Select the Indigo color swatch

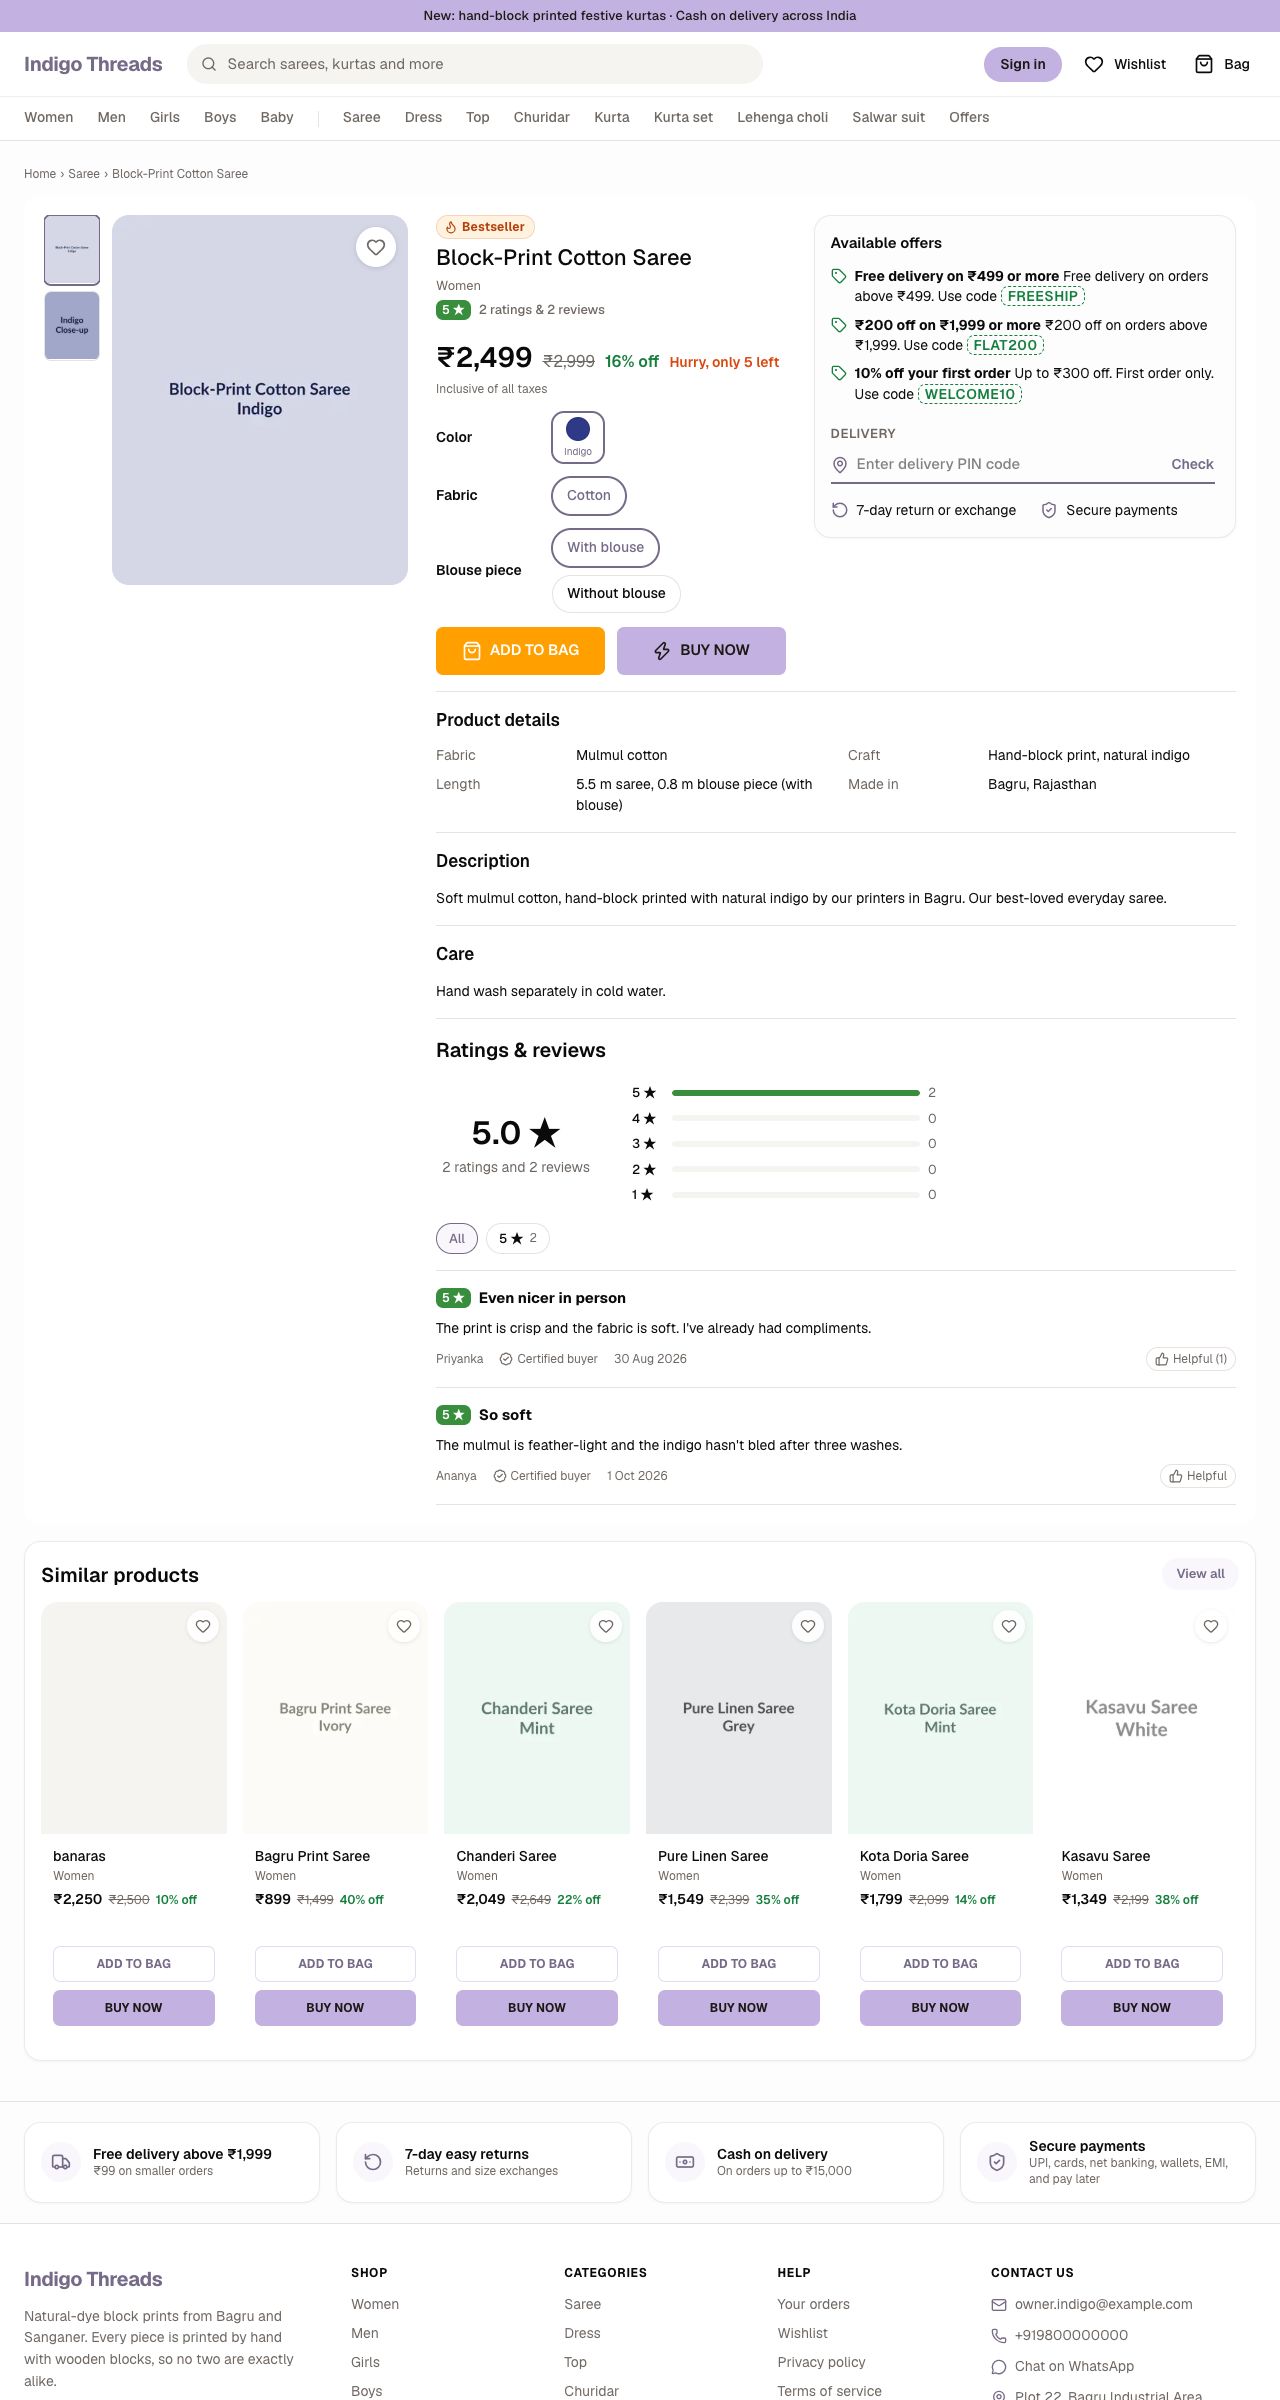tap(578, 437)
